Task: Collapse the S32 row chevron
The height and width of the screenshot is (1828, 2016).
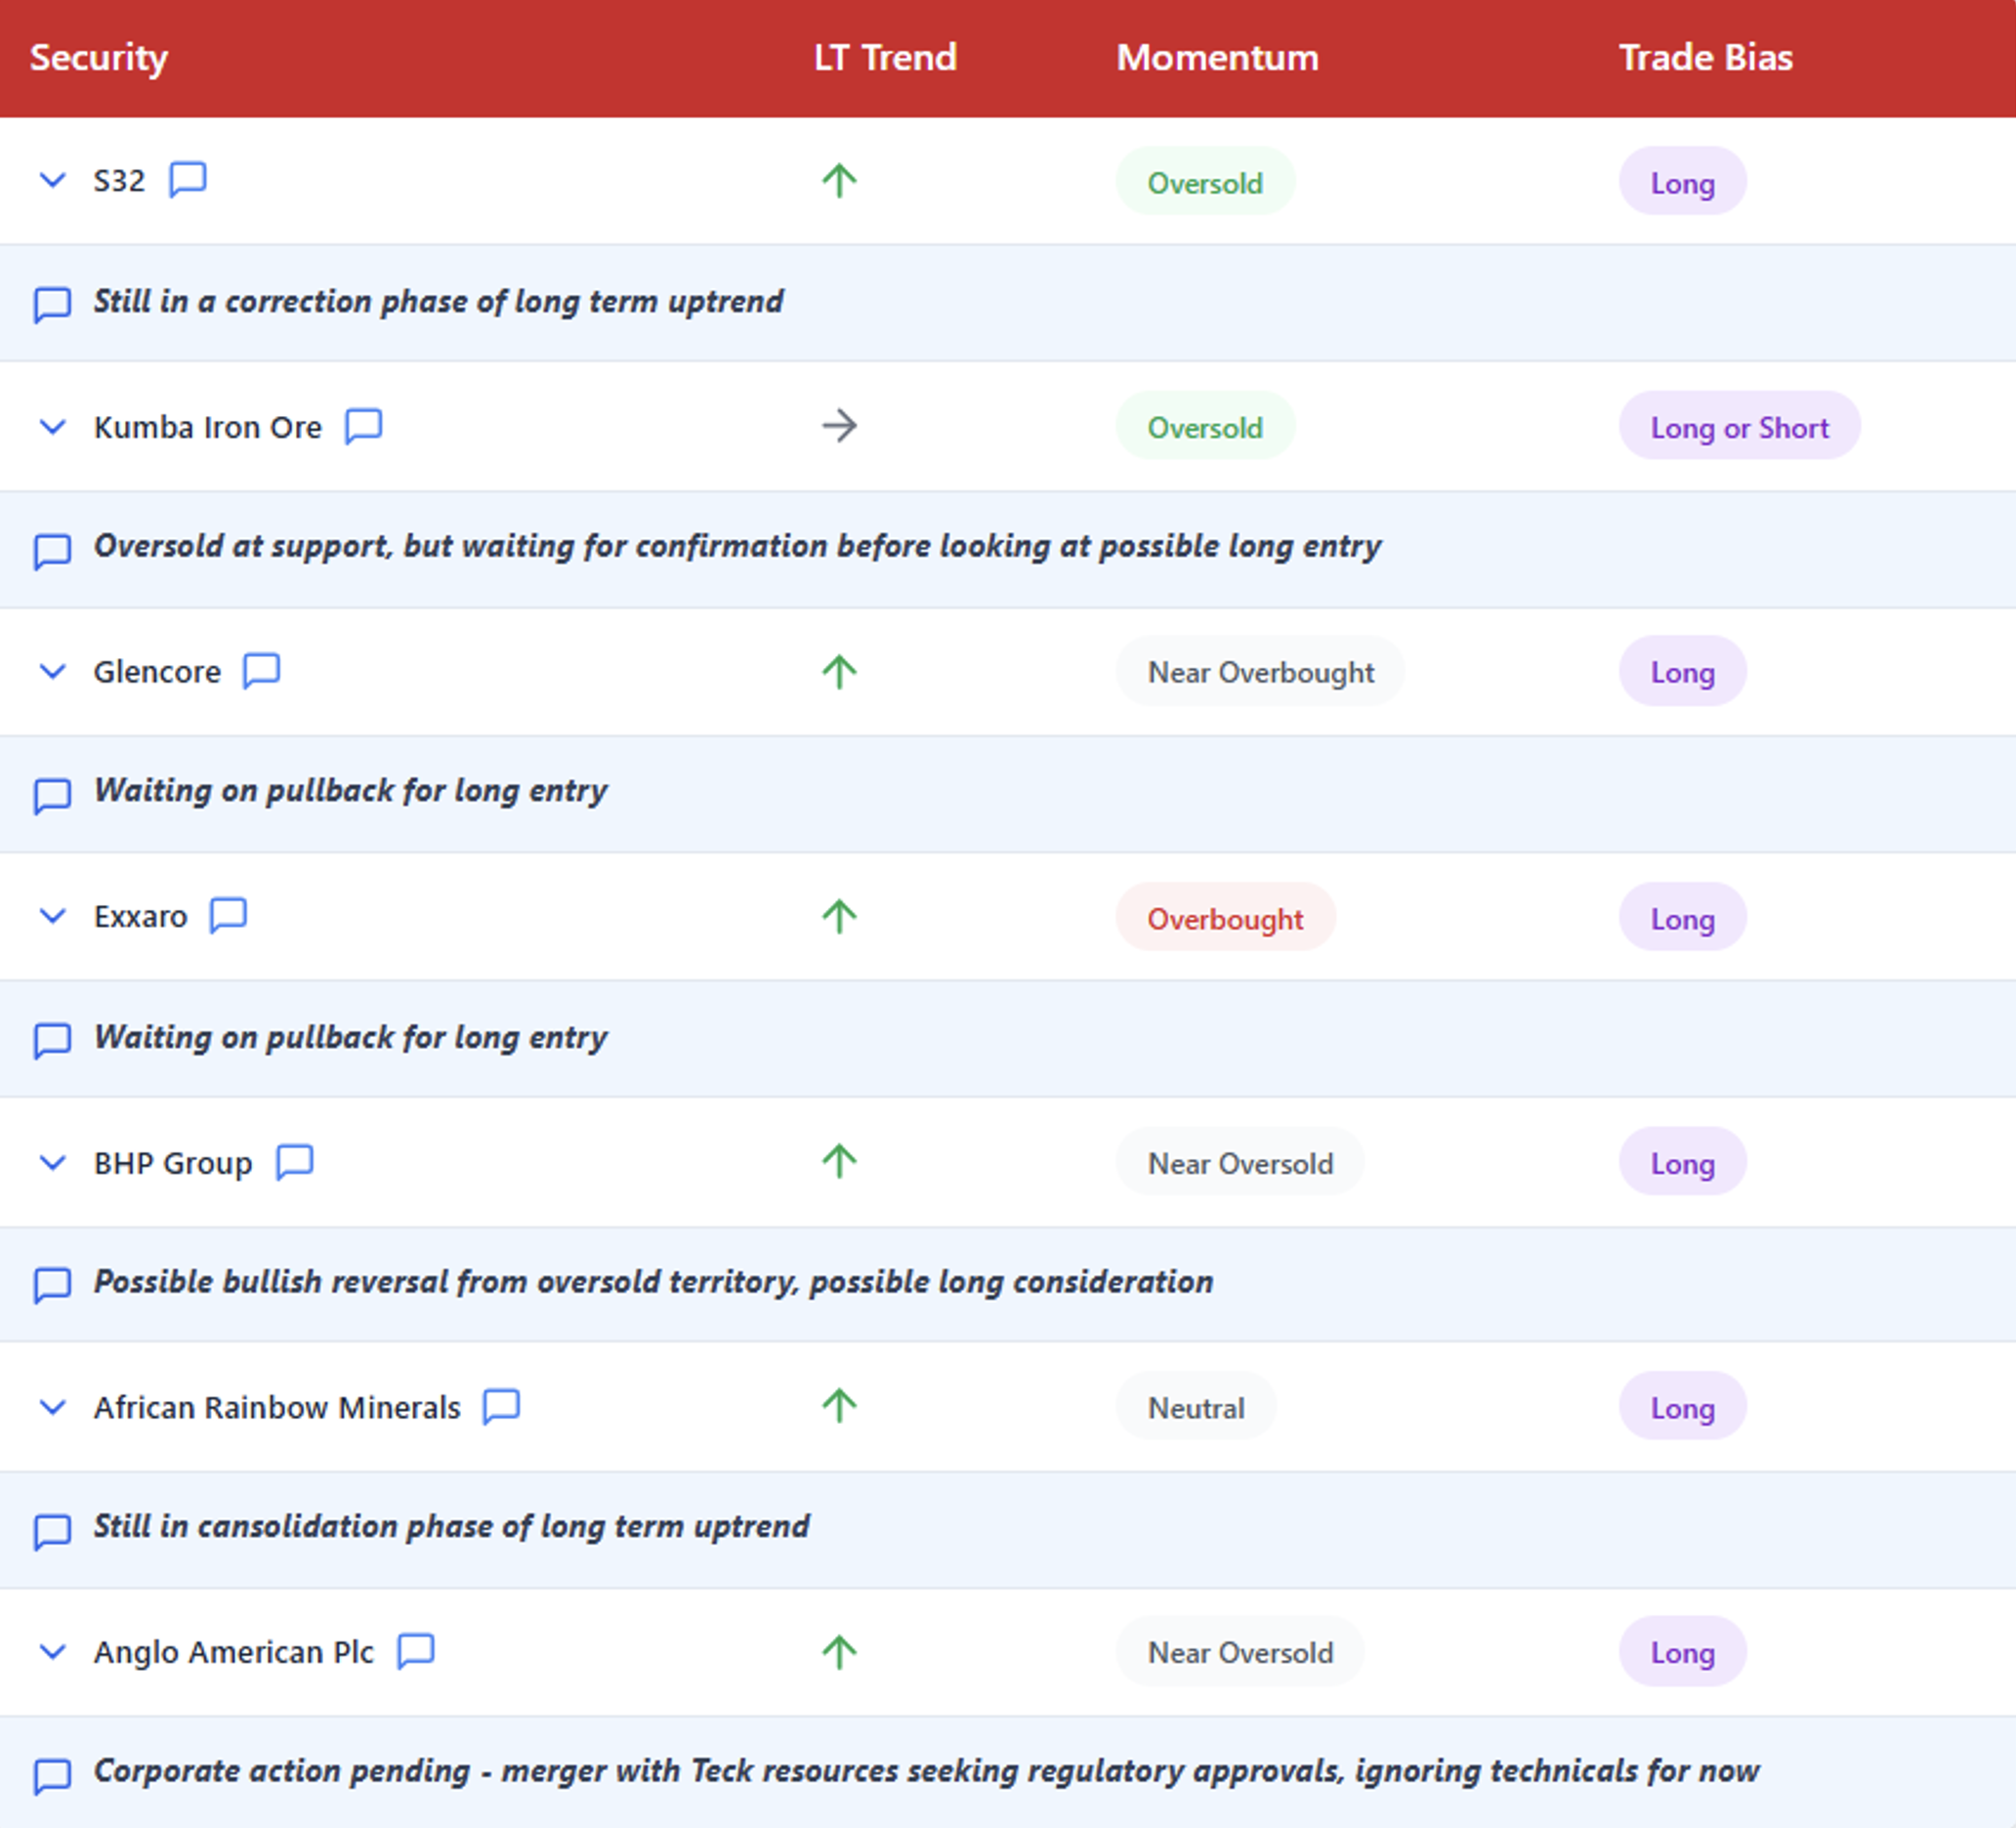Action: point(52,181)
